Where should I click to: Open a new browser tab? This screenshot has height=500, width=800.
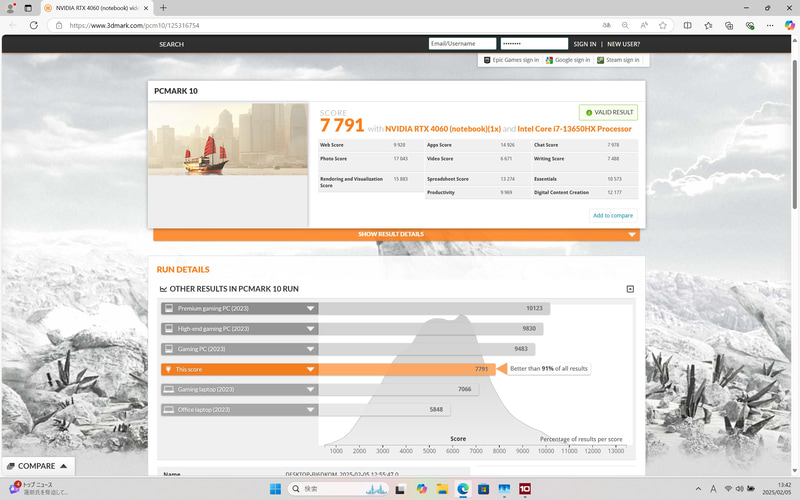(x=163, y=8)
